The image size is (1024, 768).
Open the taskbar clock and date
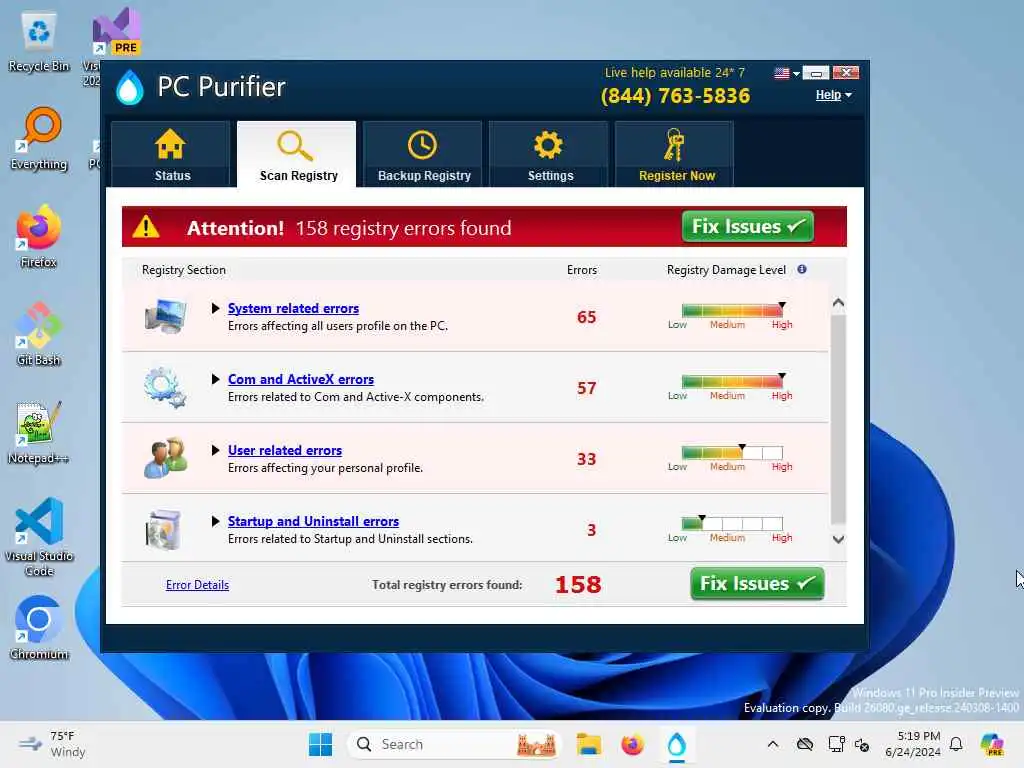tap(912, 744)
